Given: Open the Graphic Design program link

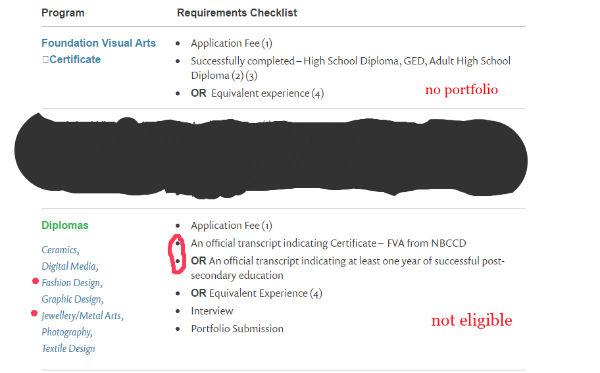Looking at the screenshot, I should 72,299.
